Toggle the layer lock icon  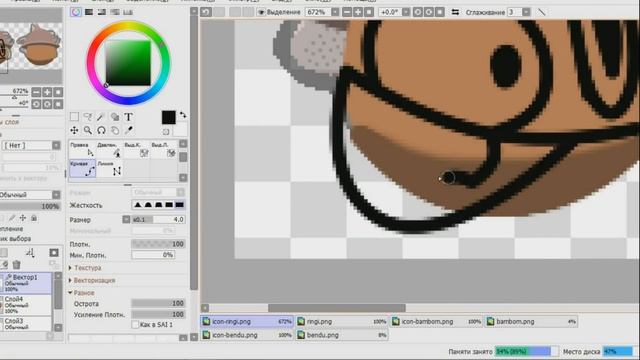(x=34, y=218)
